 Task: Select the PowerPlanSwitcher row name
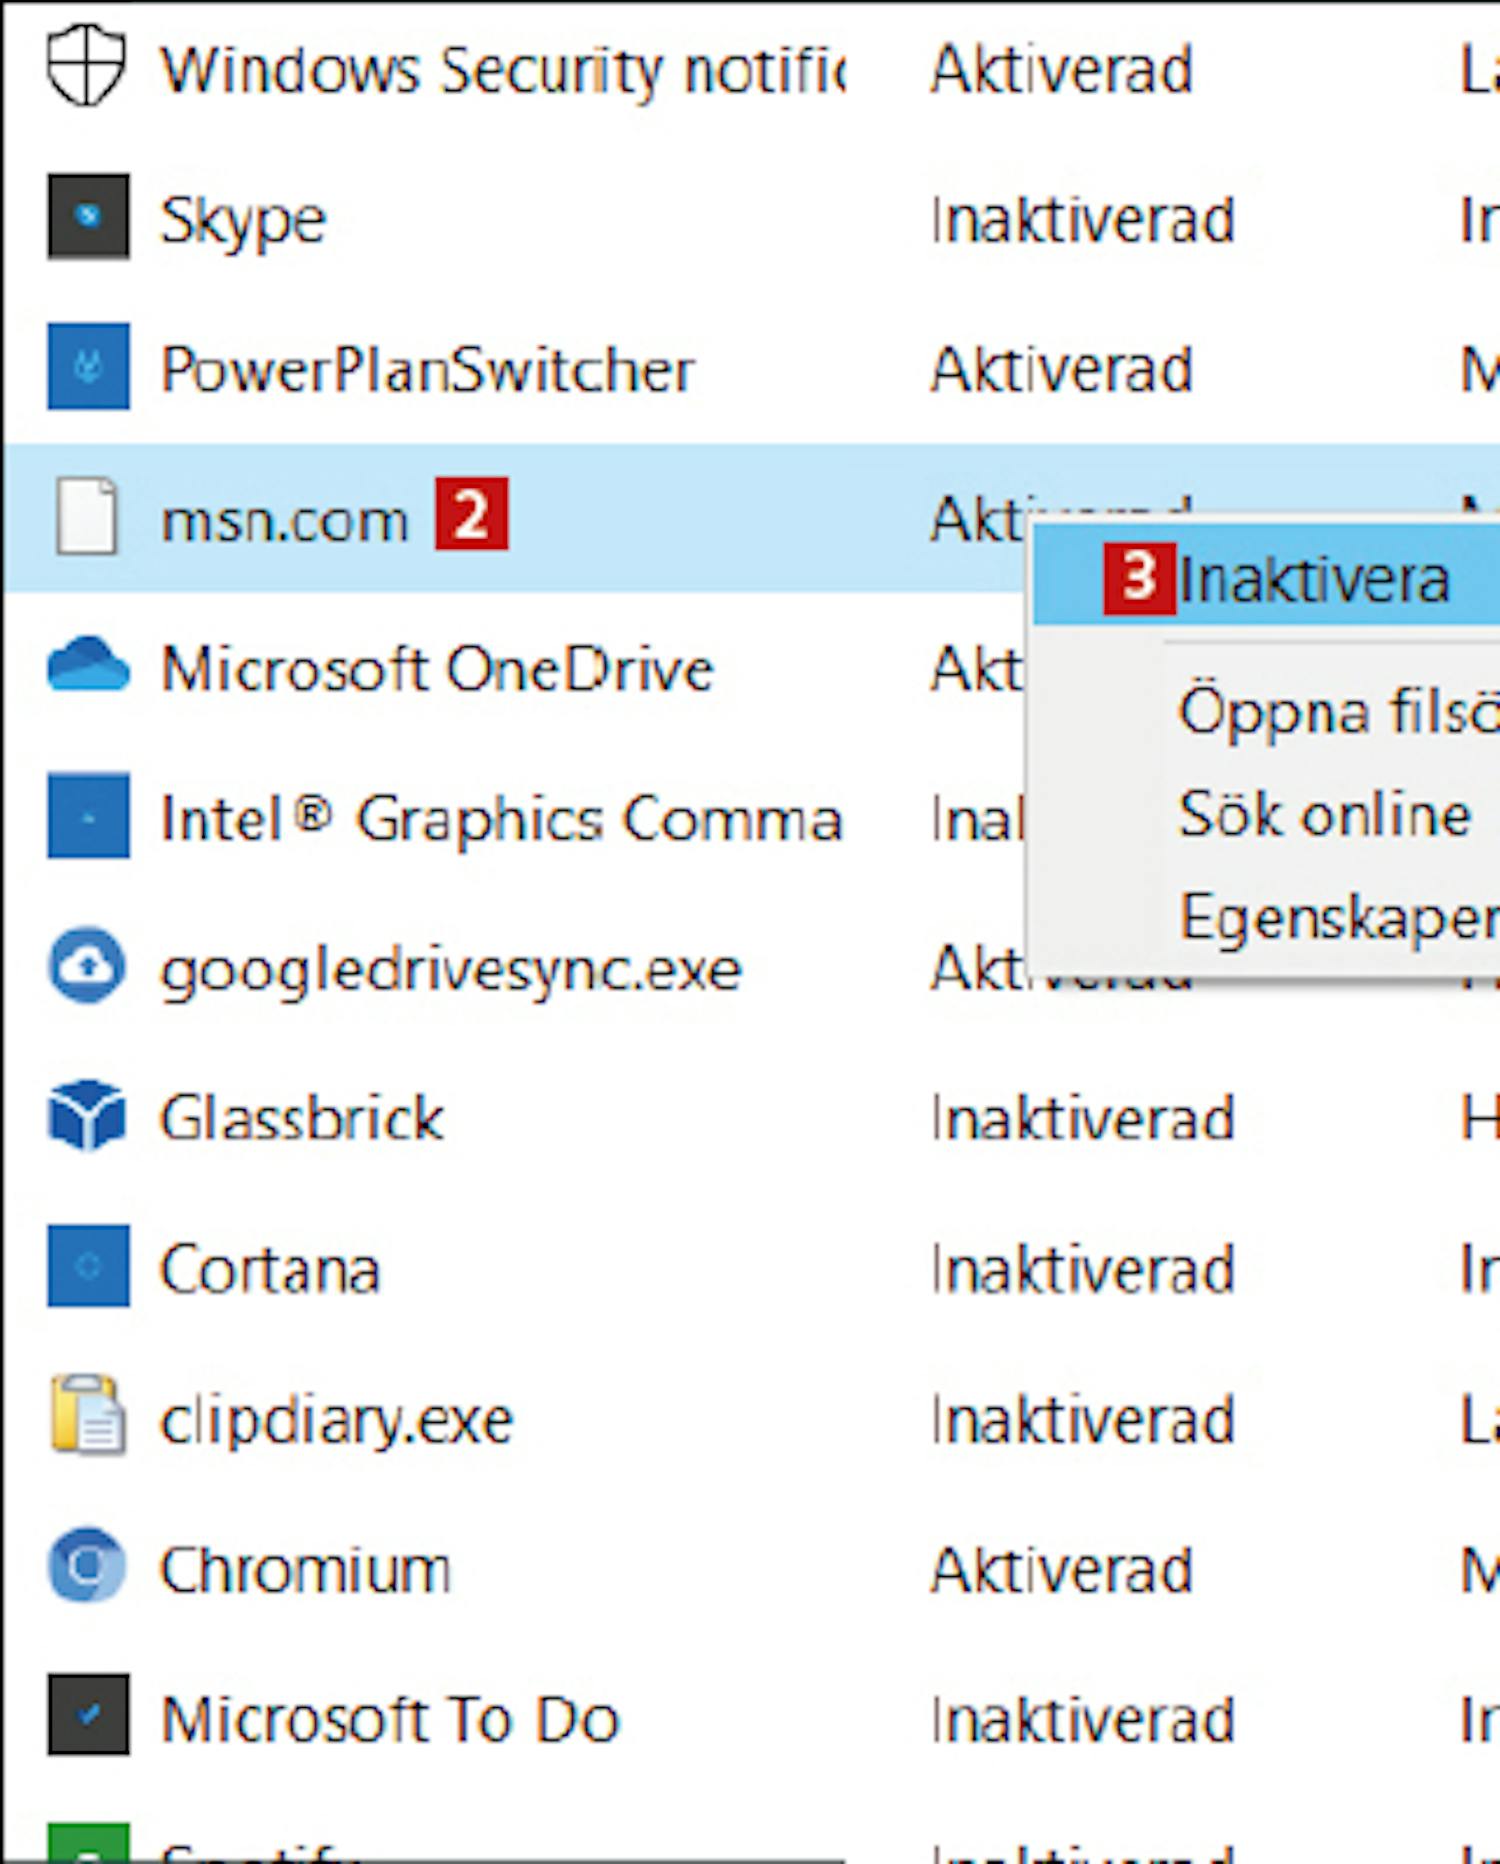pos(427,370)
